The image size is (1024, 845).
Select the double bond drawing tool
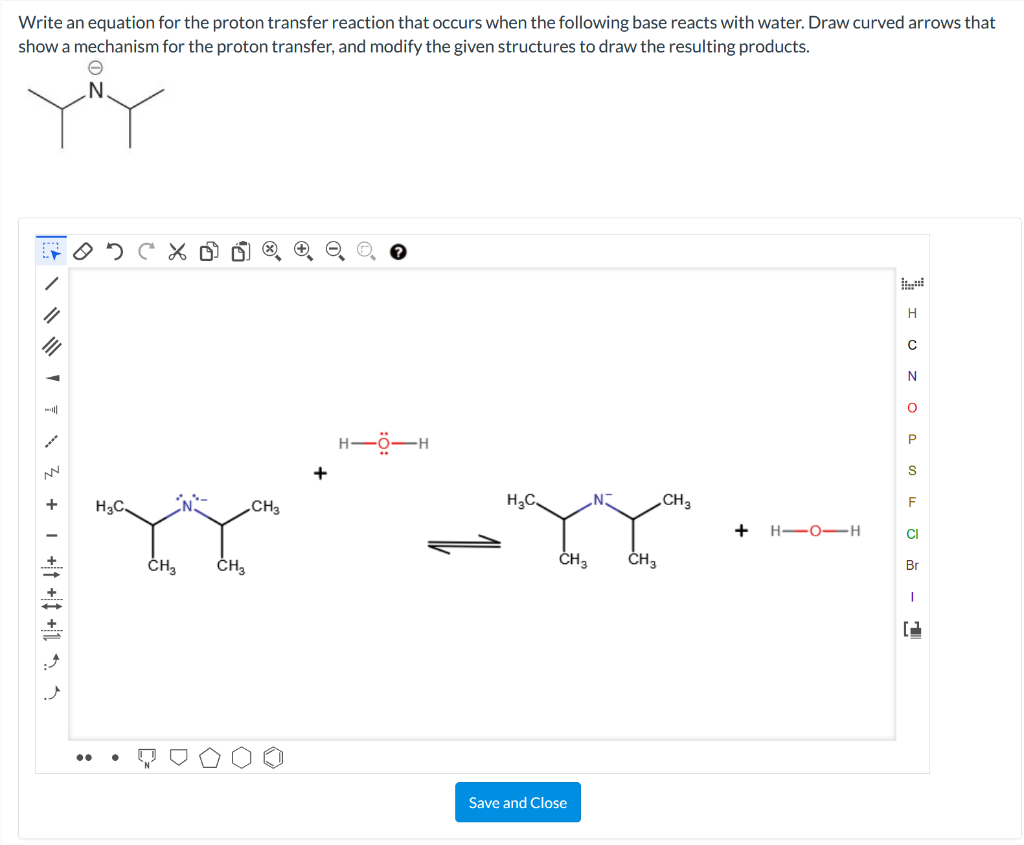click(51, 315)
